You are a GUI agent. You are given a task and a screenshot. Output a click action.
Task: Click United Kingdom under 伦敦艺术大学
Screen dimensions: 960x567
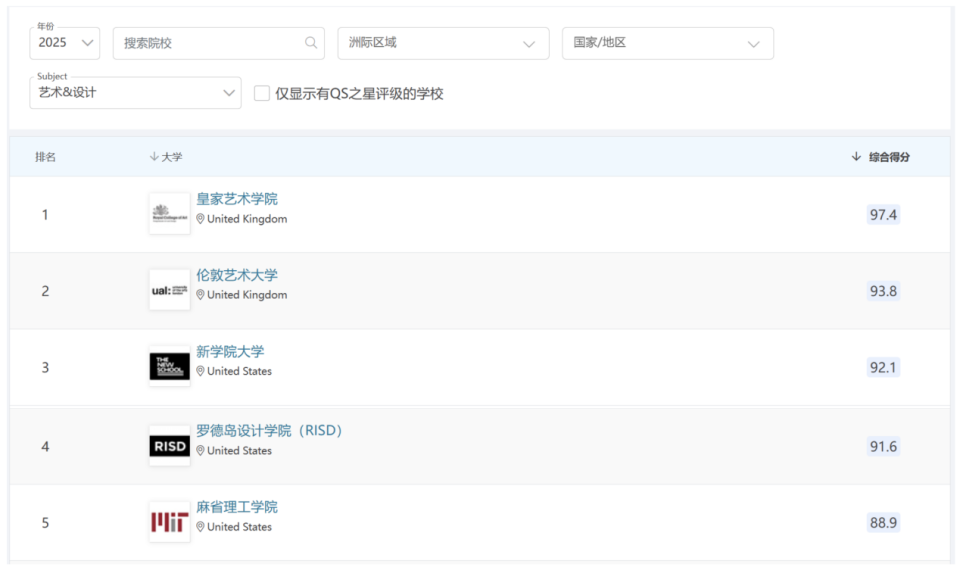pos(247,295)
